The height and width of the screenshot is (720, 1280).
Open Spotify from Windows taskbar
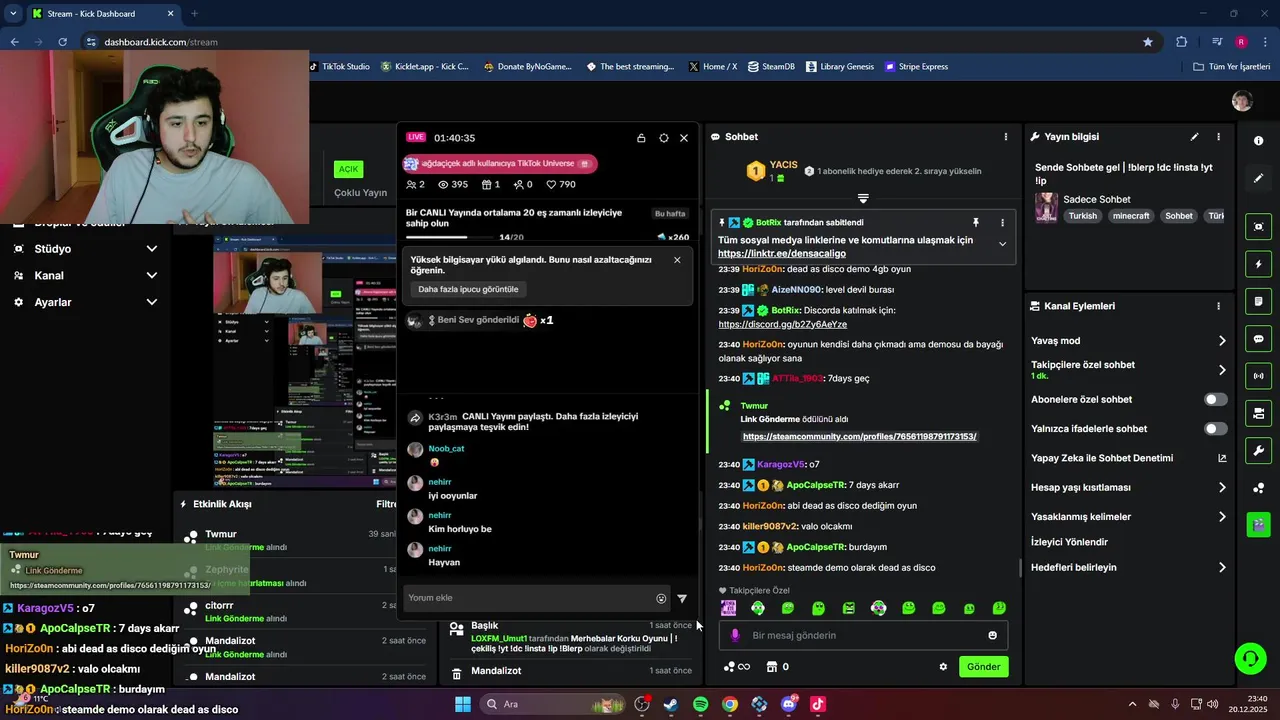(x=700, y=704)
